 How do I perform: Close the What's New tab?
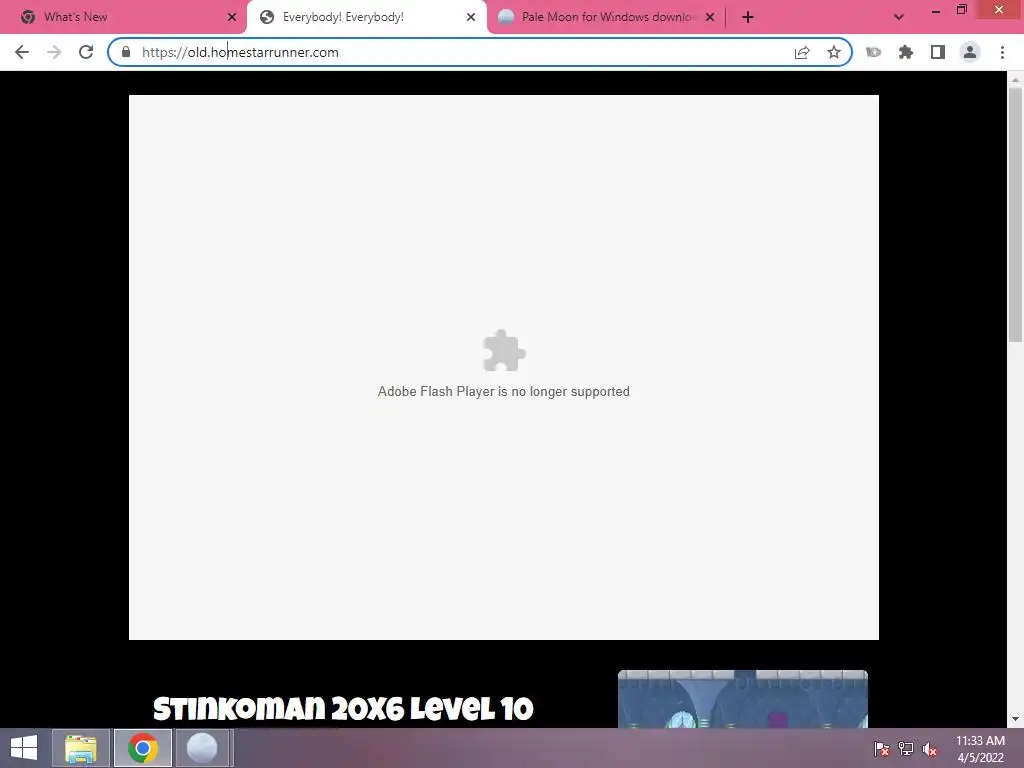click(232, 17)
